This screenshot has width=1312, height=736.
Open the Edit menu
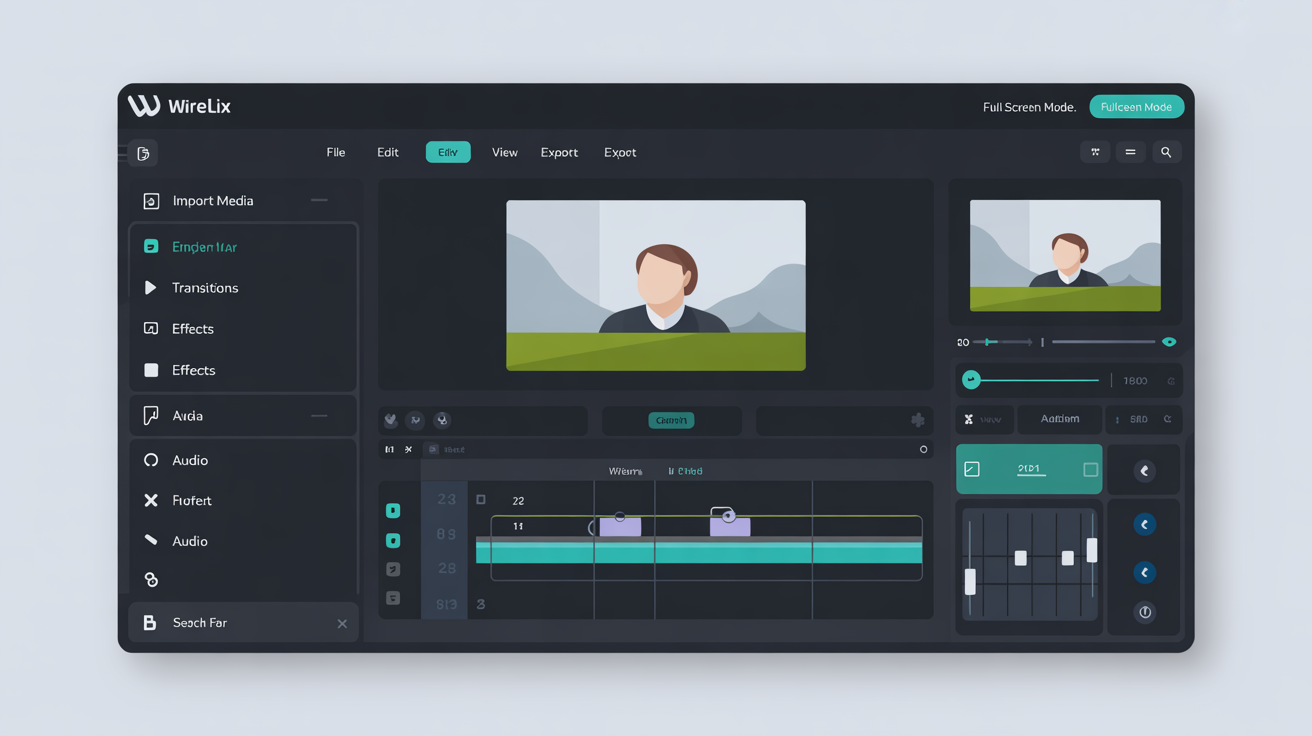(388, 152)
